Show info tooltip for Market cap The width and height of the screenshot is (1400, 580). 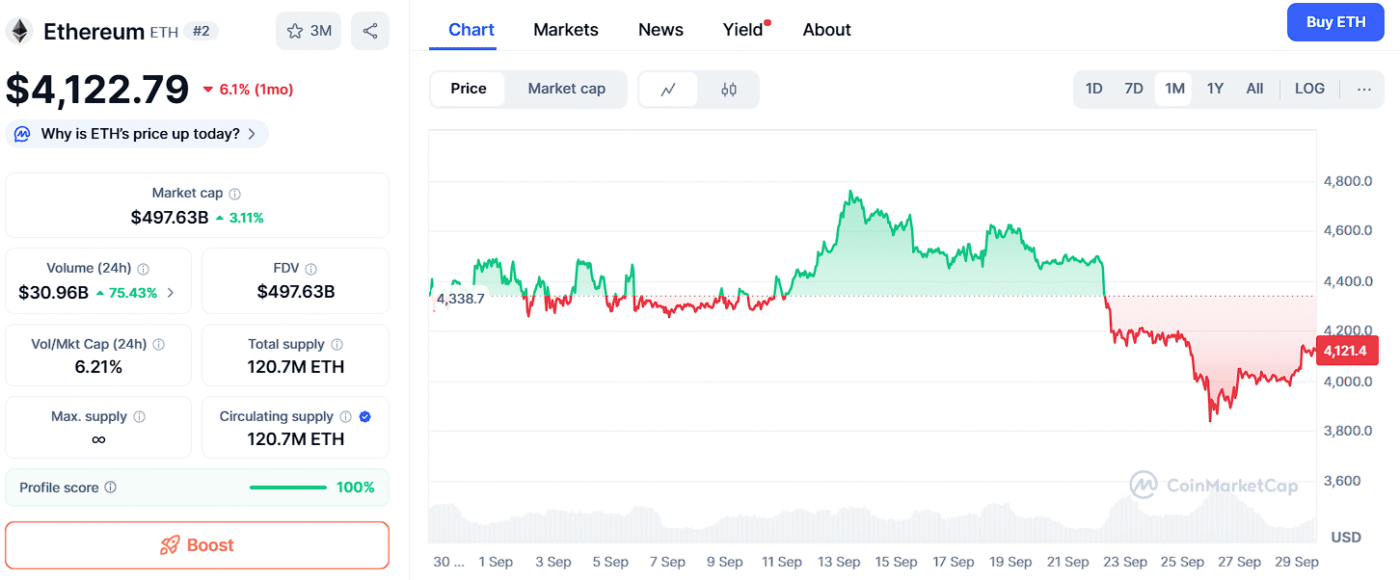[x=235, y=194]
